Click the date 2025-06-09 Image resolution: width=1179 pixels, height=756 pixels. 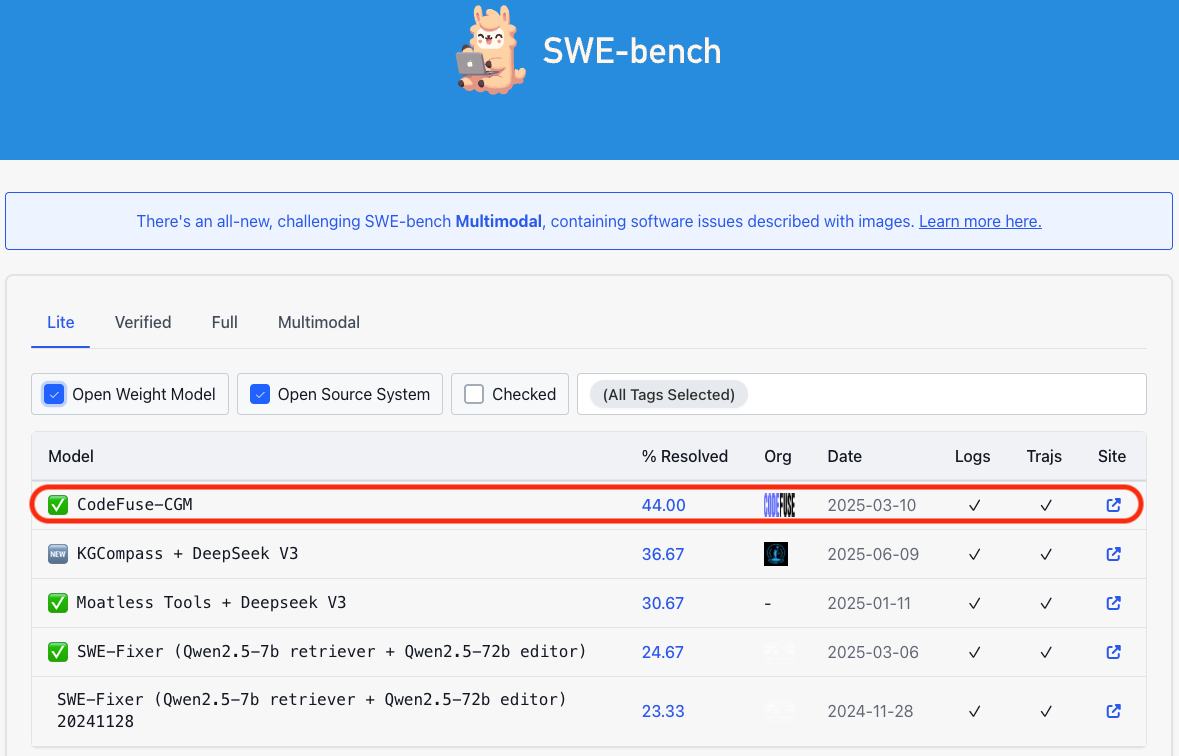(x=873, y=554)
